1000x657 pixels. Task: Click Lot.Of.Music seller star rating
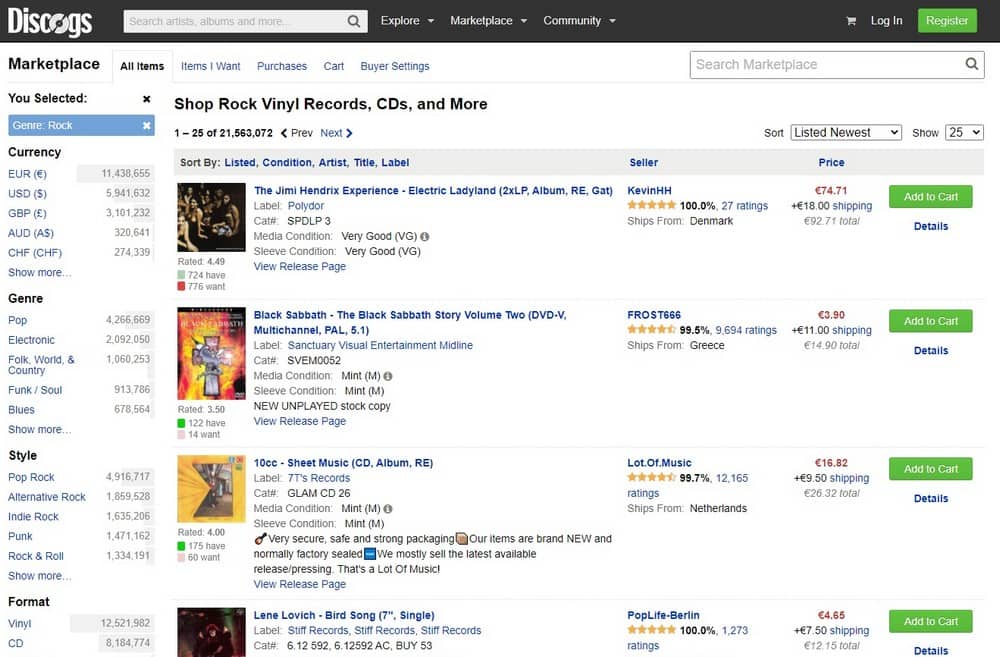[651, 478]
